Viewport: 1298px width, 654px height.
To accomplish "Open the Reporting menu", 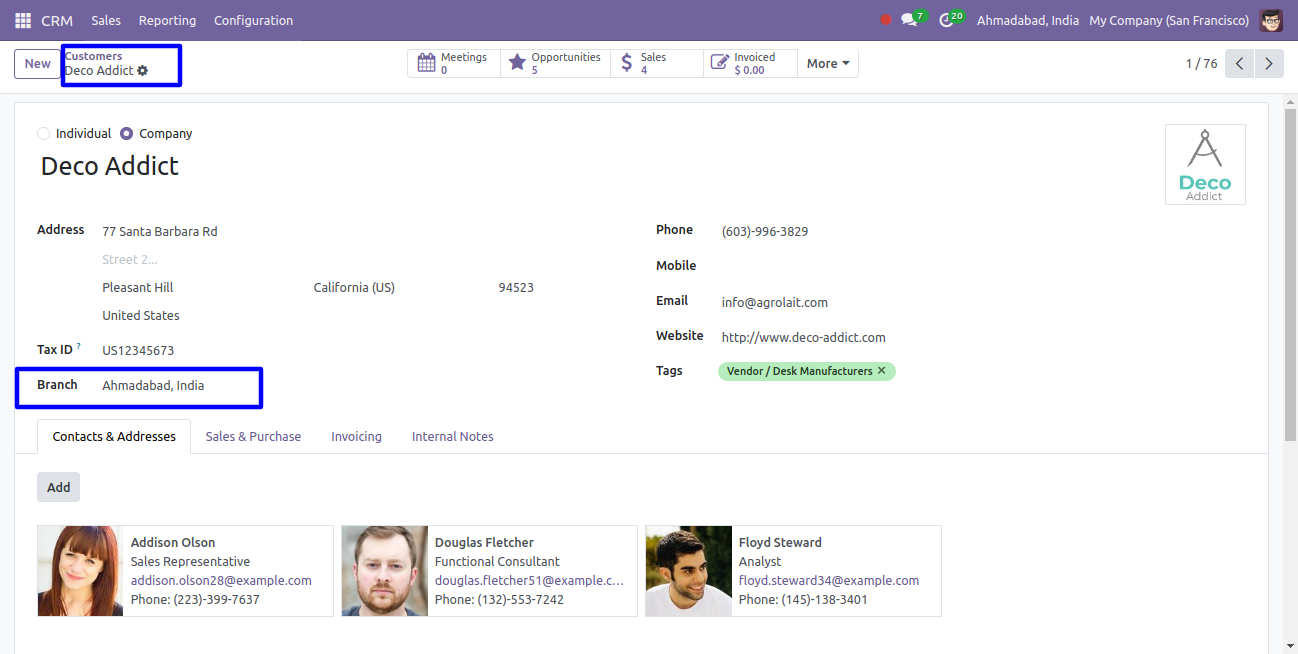I will pos(167,20).
